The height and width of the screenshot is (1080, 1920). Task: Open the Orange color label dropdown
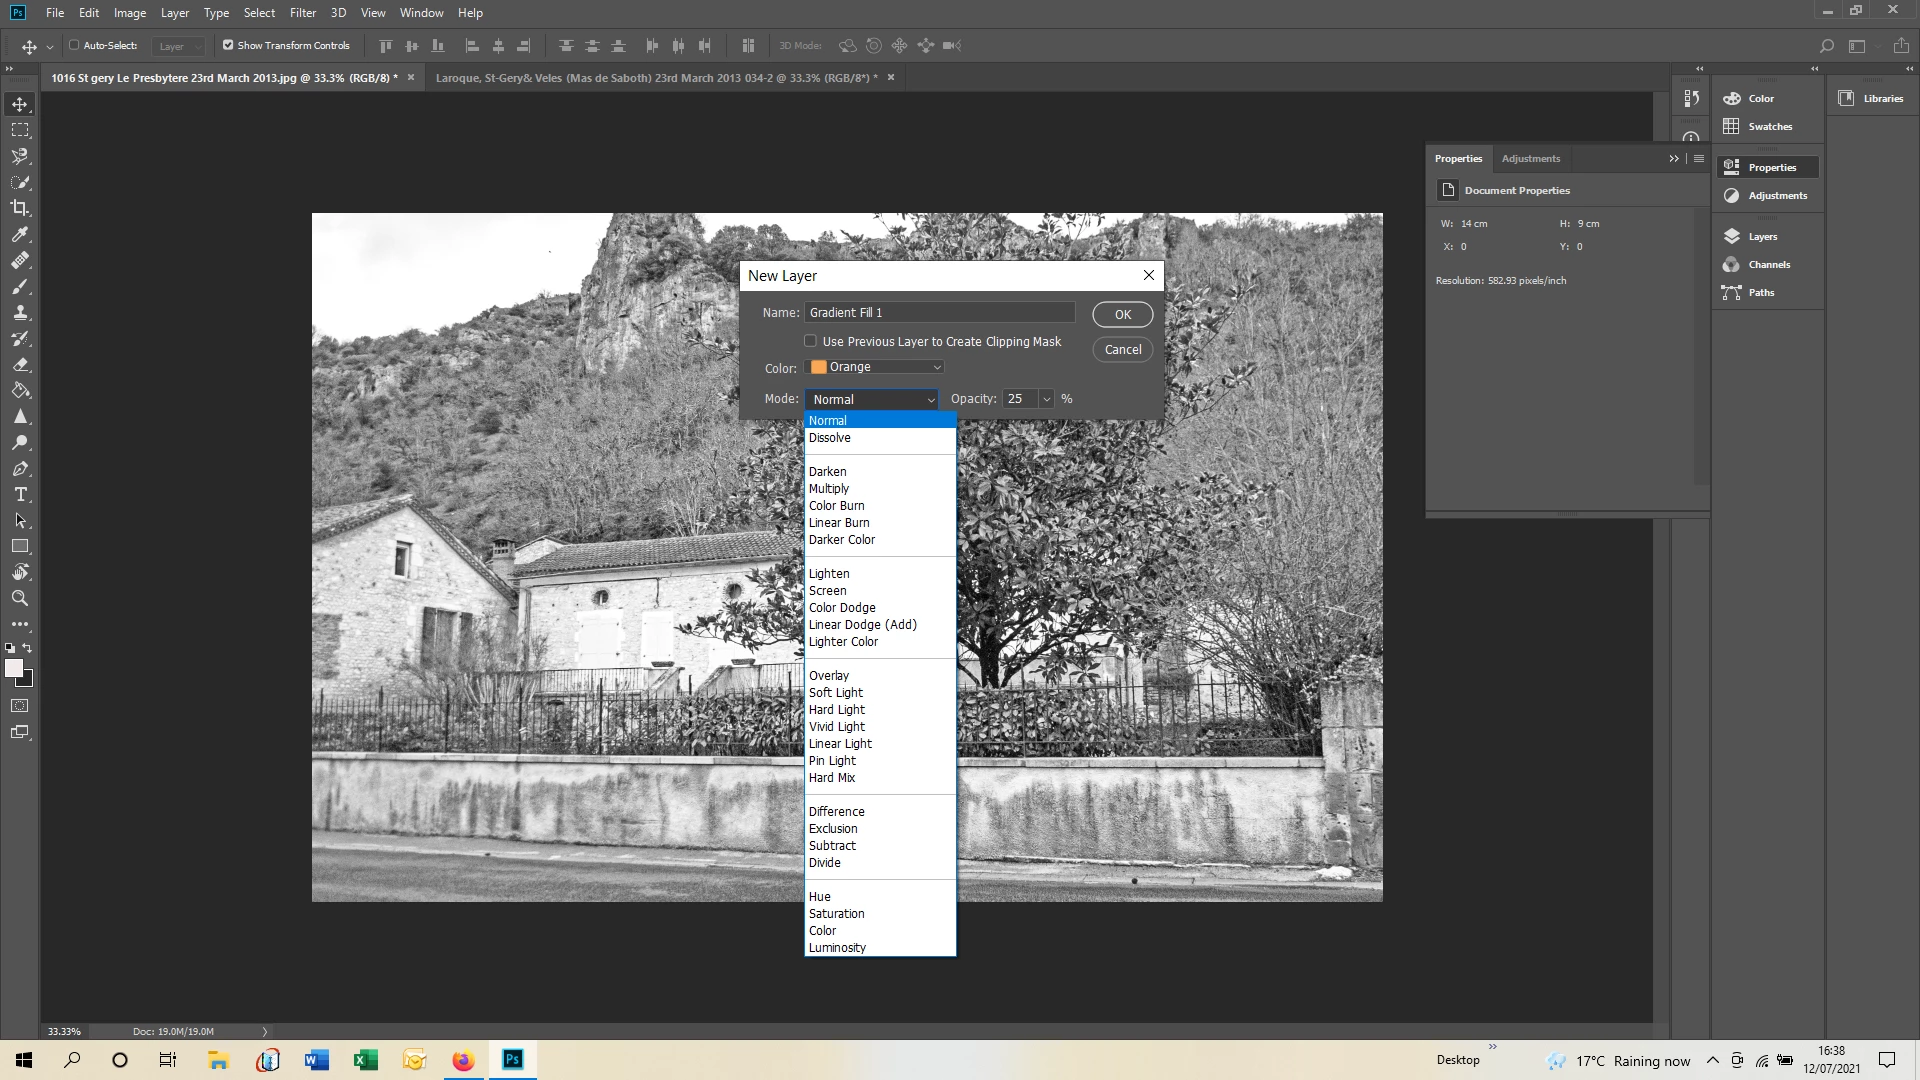875,367
